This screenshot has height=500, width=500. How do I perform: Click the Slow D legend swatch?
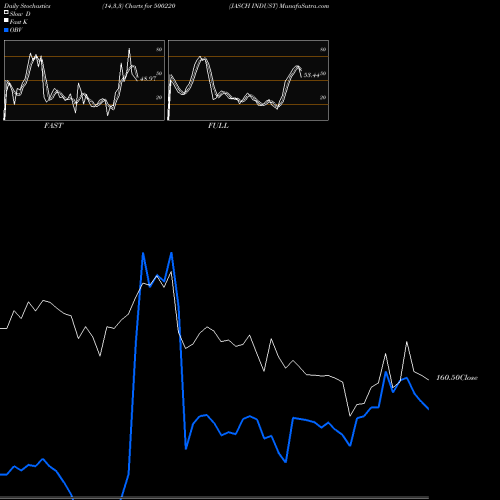(x=6, y=12)
